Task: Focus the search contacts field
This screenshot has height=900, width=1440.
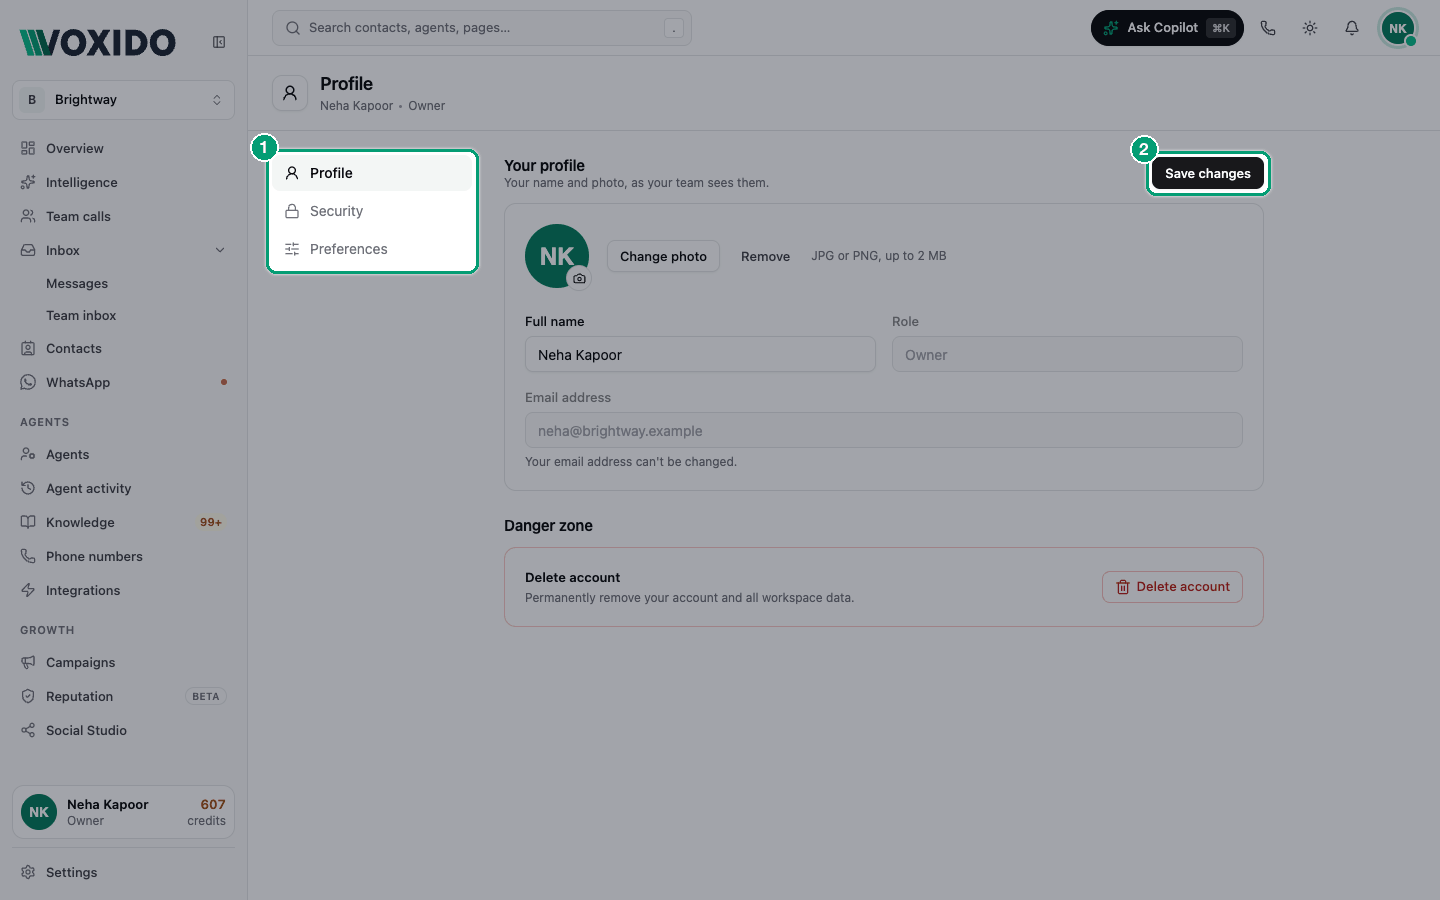Action: tap(482, 28)
